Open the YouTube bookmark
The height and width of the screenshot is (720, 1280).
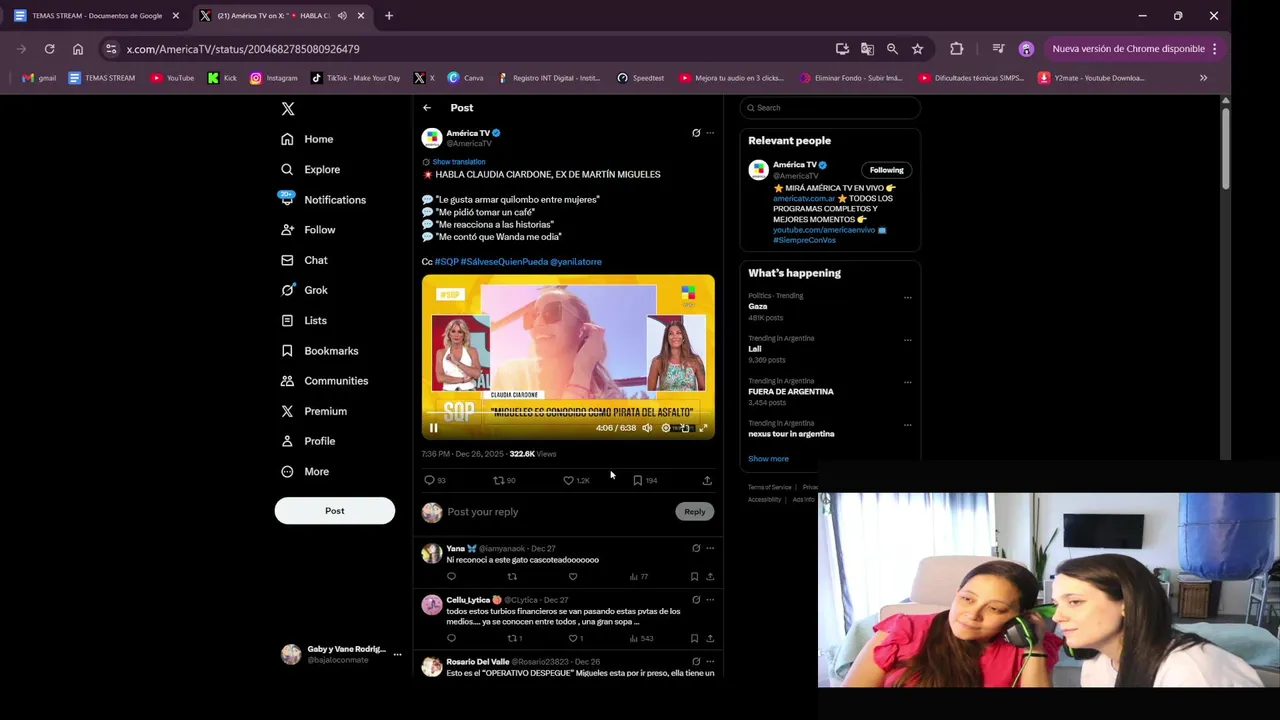click(173, 78)
